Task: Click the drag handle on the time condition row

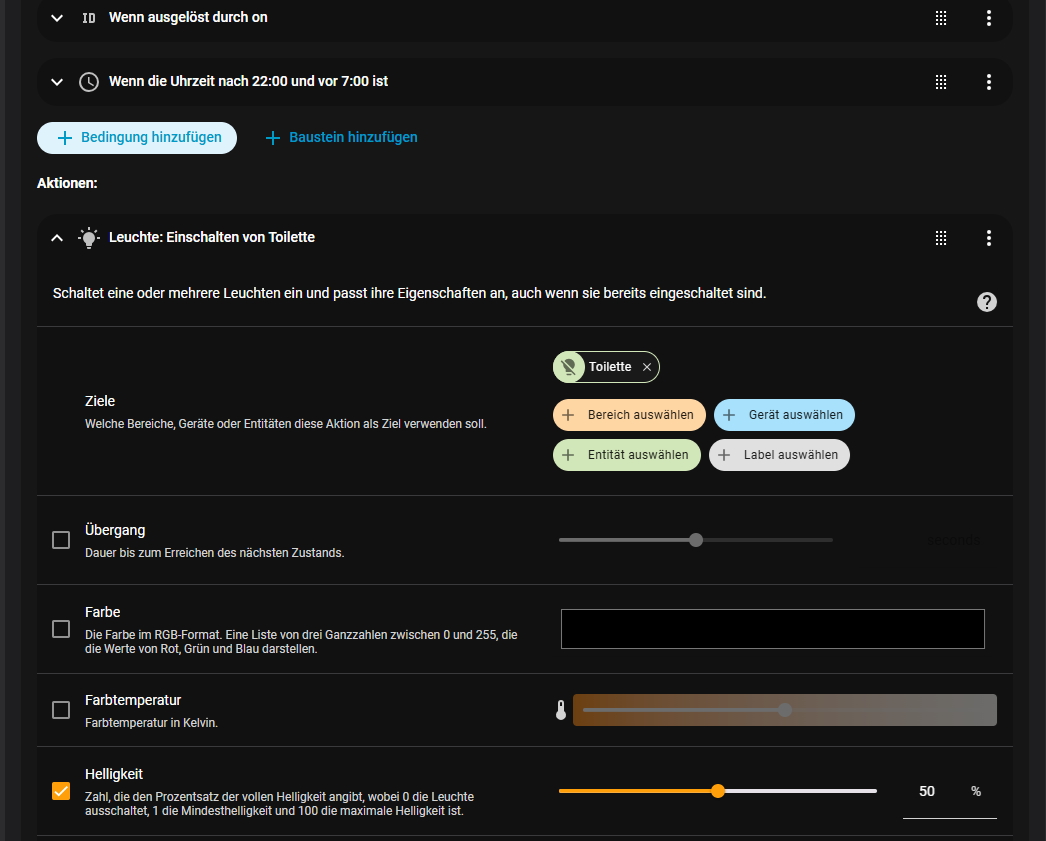Action: point(940,81)
